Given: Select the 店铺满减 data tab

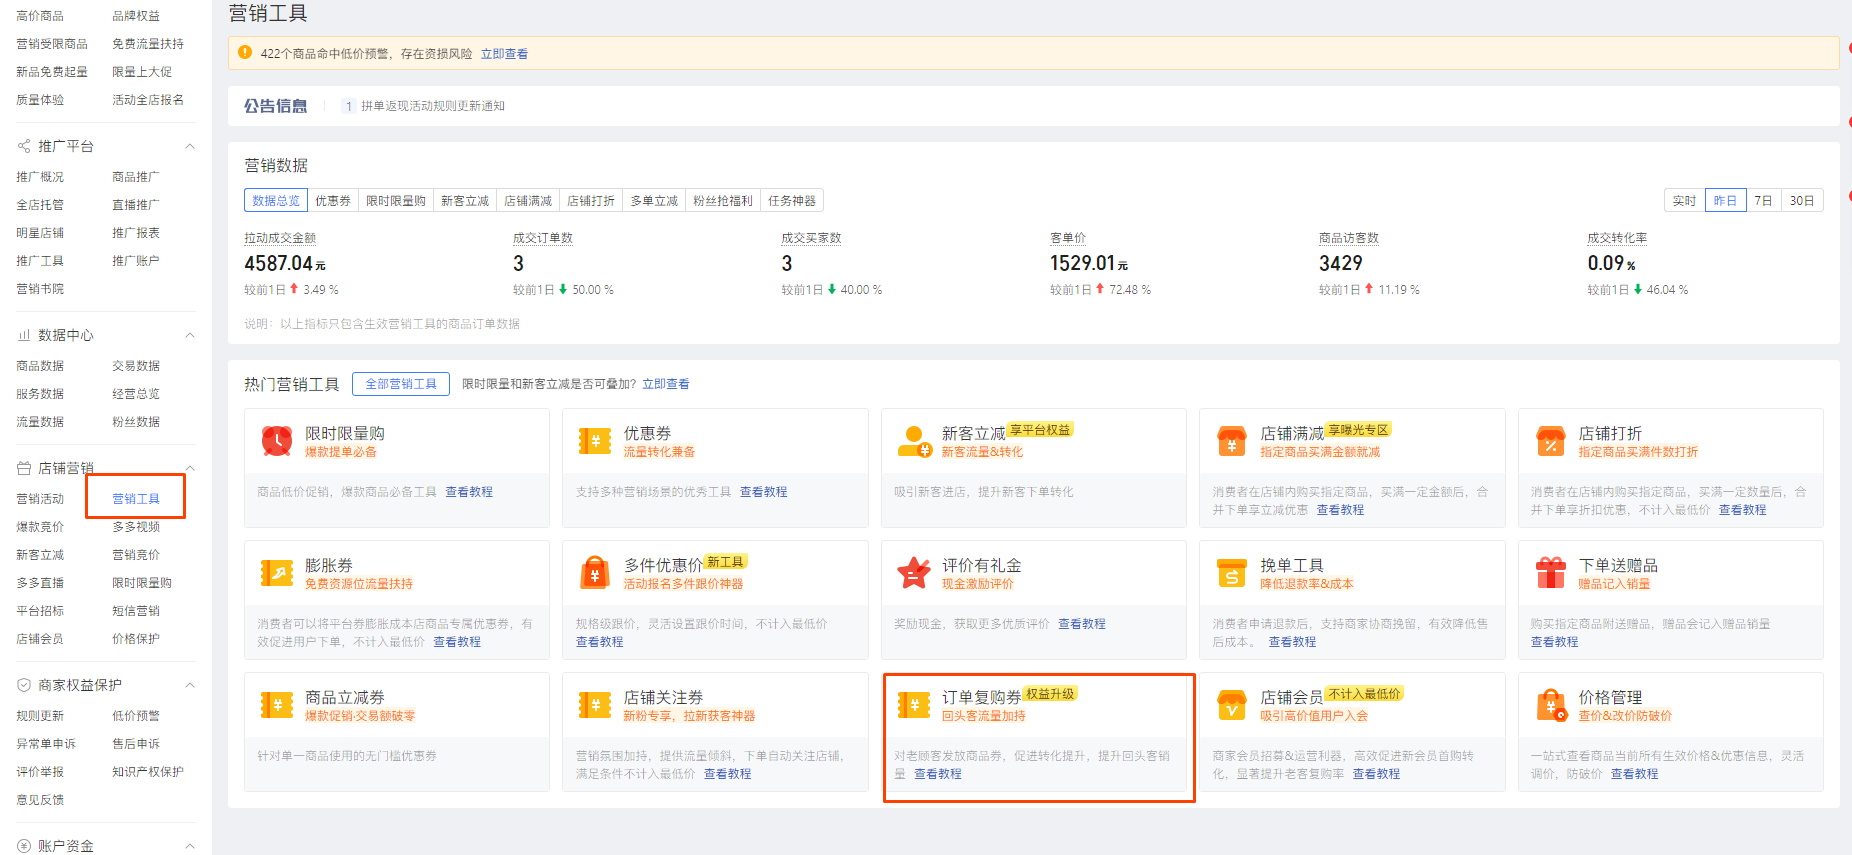Looking at the screenshot, I should [x=528, y=201].
